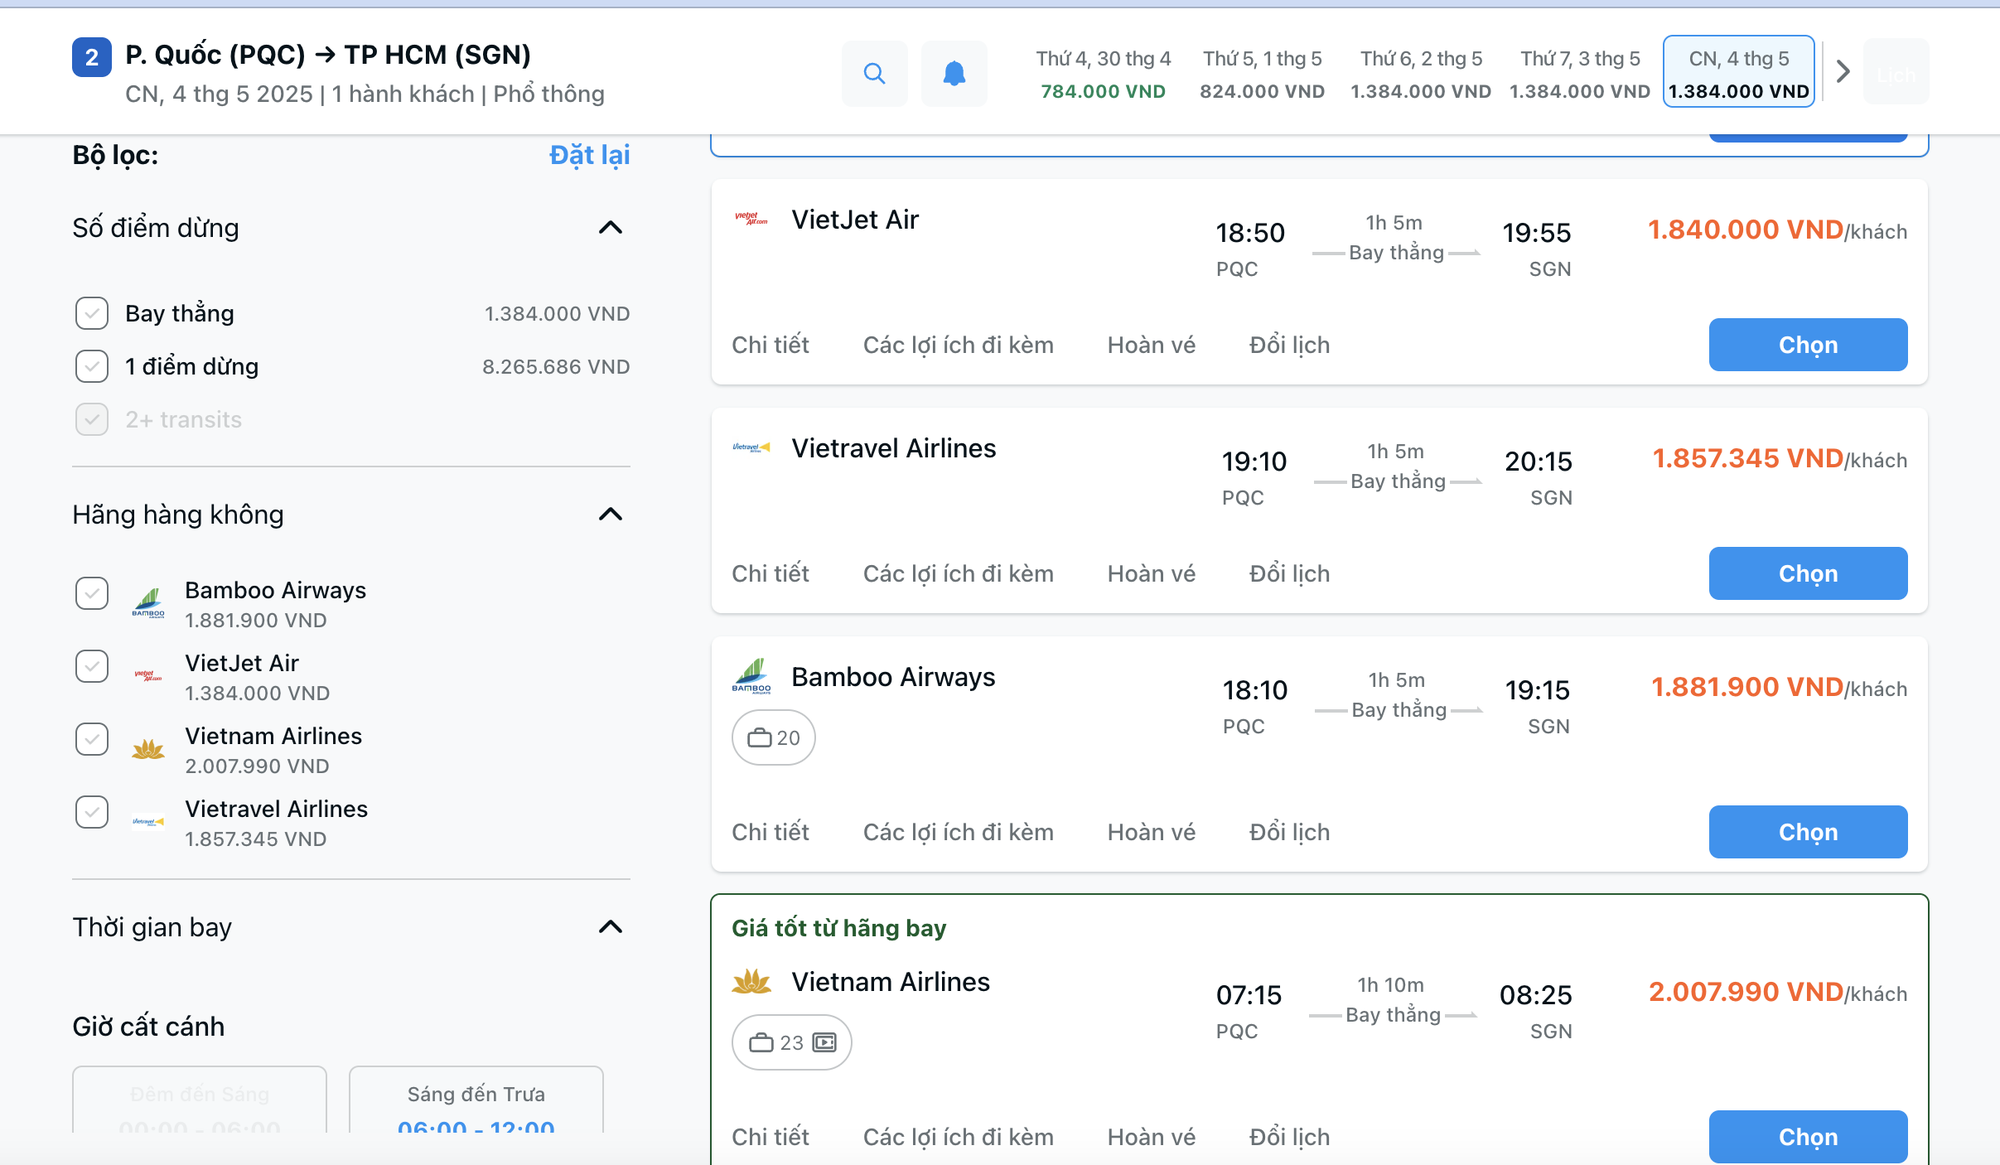Image resolution: width=2000 pixels, height=1165 pixels.
Task: Click Đặt lại filter reset link
Action: tap(589, 155)
